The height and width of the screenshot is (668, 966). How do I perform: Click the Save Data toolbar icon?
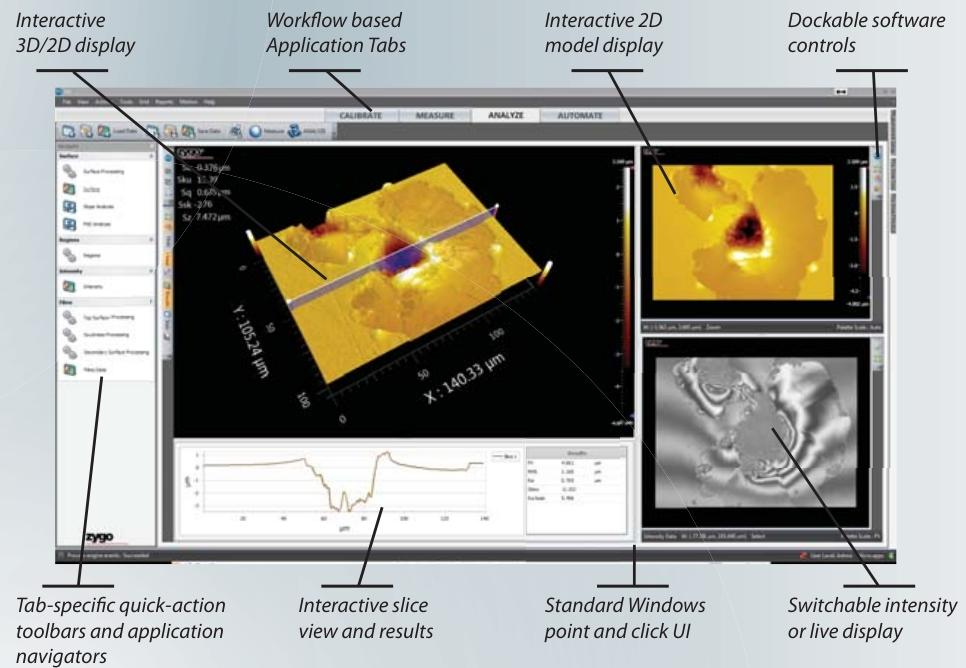pyautogui.click(x=187, y=131)
